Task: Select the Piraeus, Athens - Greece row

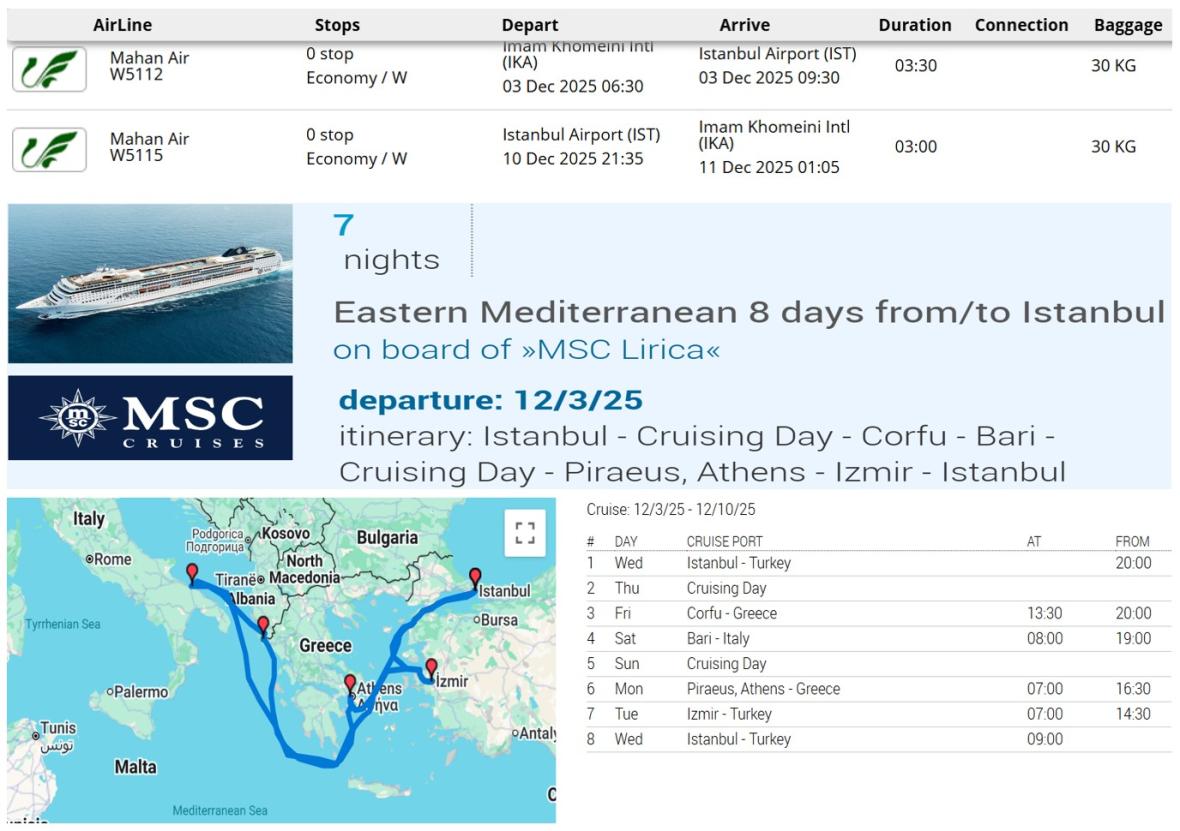Action: click(x=763, y=688)
